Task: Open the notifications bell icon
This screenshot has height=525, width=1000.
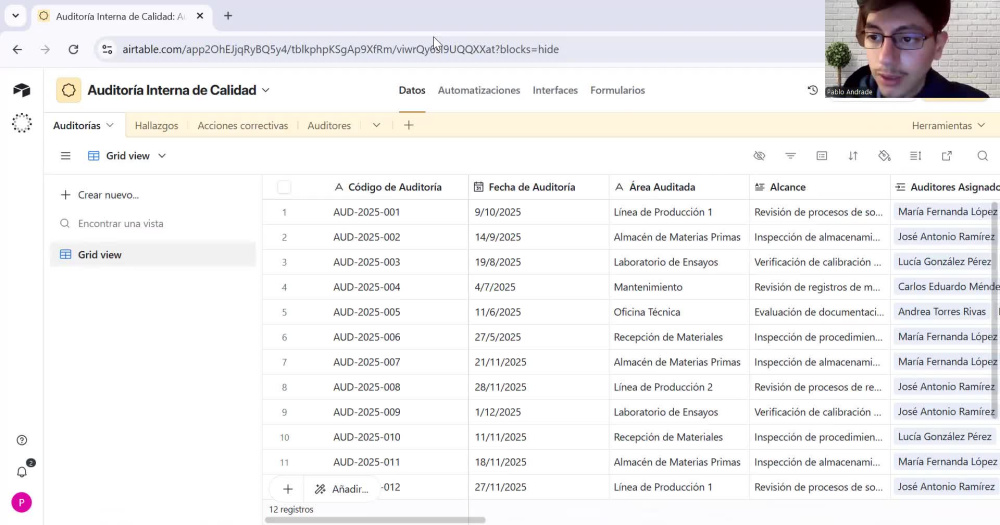Action: (x=22, y=471)
